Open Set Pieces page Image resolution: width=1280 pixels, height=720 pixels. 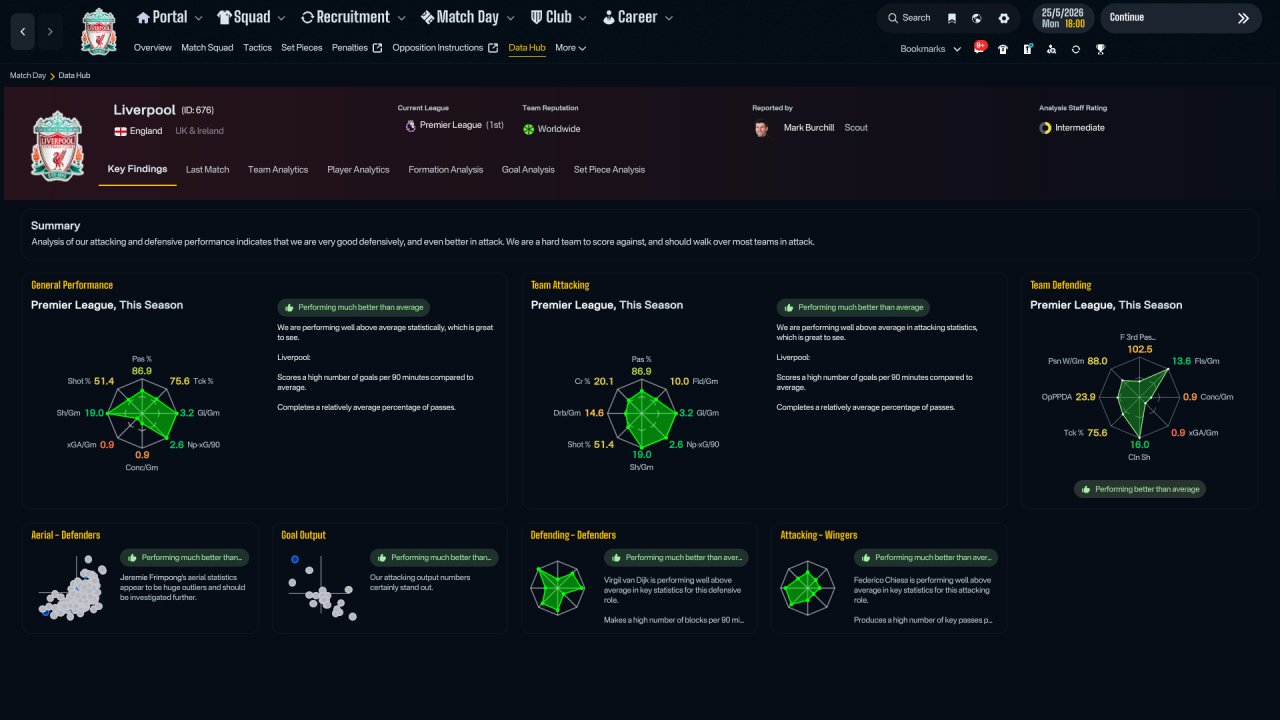tap(302, 48)
